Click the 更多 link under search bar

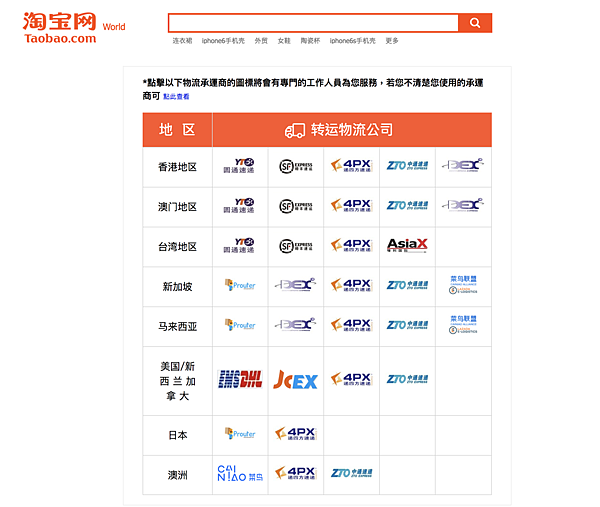point(392,41)
